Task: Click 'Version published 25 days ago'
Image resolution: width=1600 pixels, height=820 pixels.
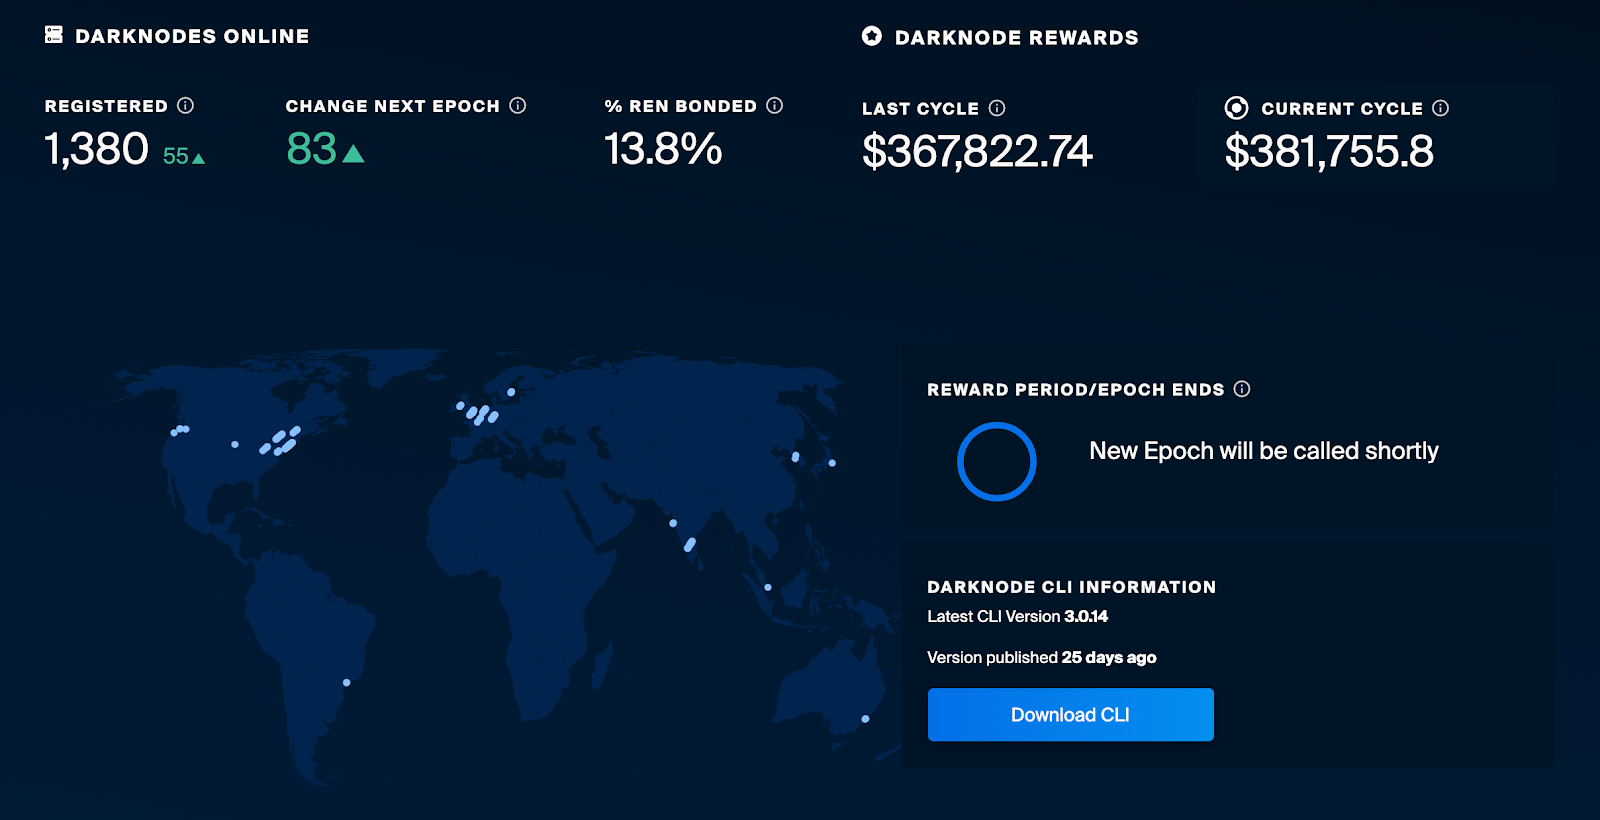Action: 1041,657
